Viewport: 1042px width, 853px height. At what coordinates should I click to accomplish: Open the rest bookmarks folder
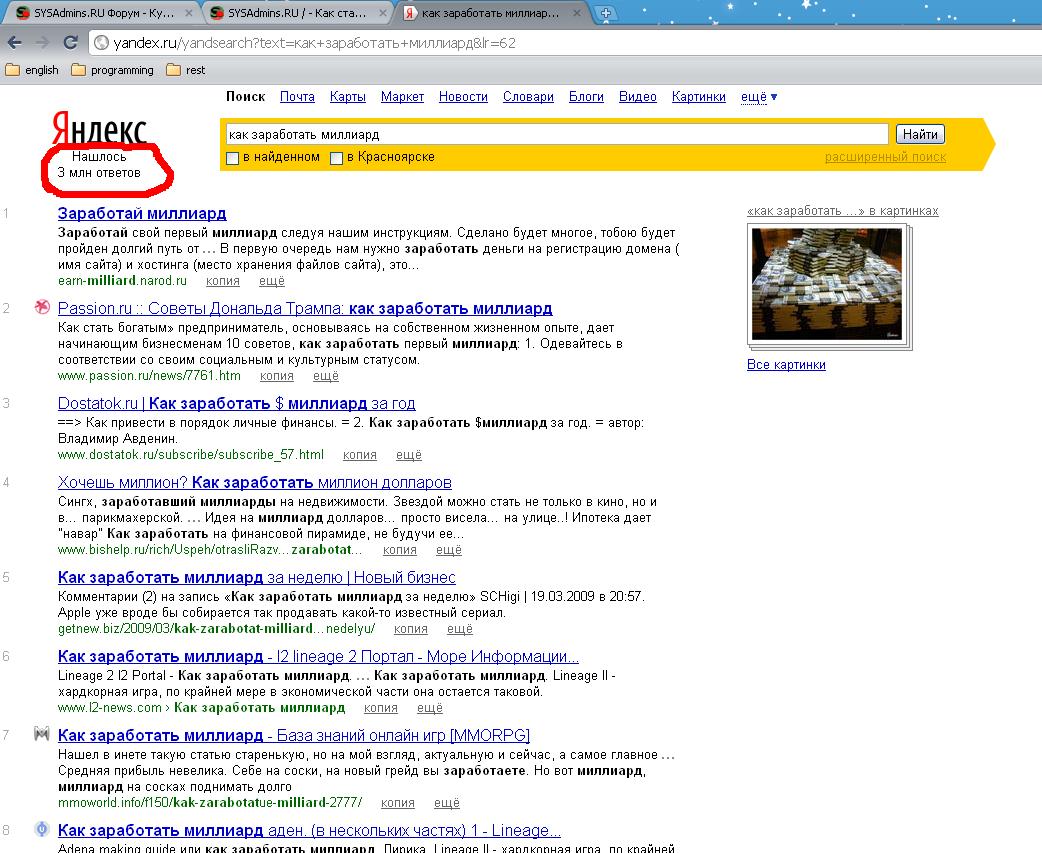(185, 70)
